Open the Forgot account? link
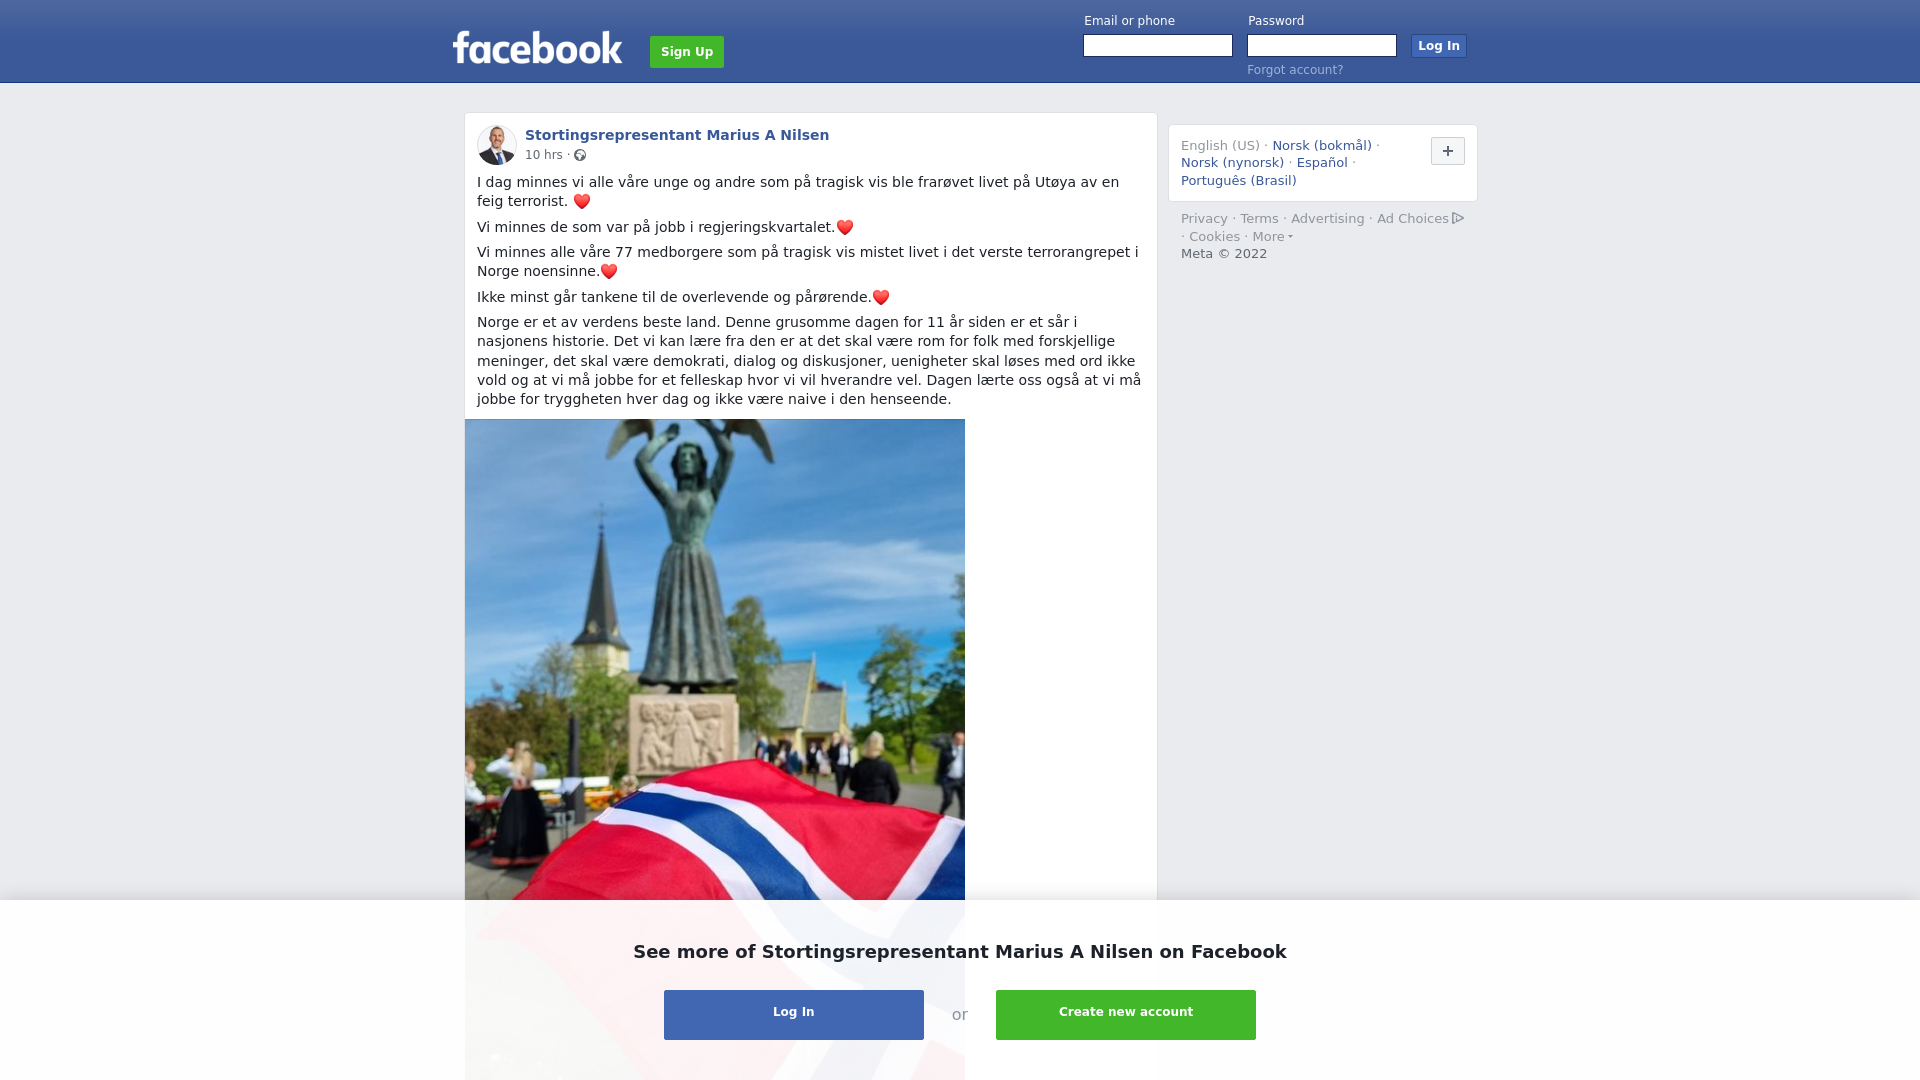 pos(1295,70)
